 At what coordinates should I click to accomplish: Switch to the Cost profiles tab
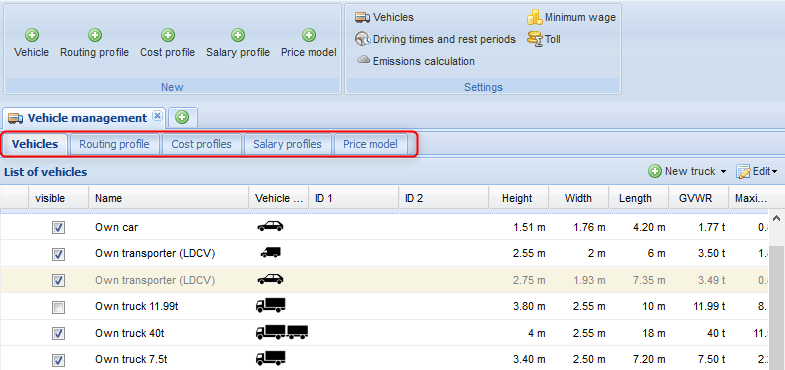(201, 144)
